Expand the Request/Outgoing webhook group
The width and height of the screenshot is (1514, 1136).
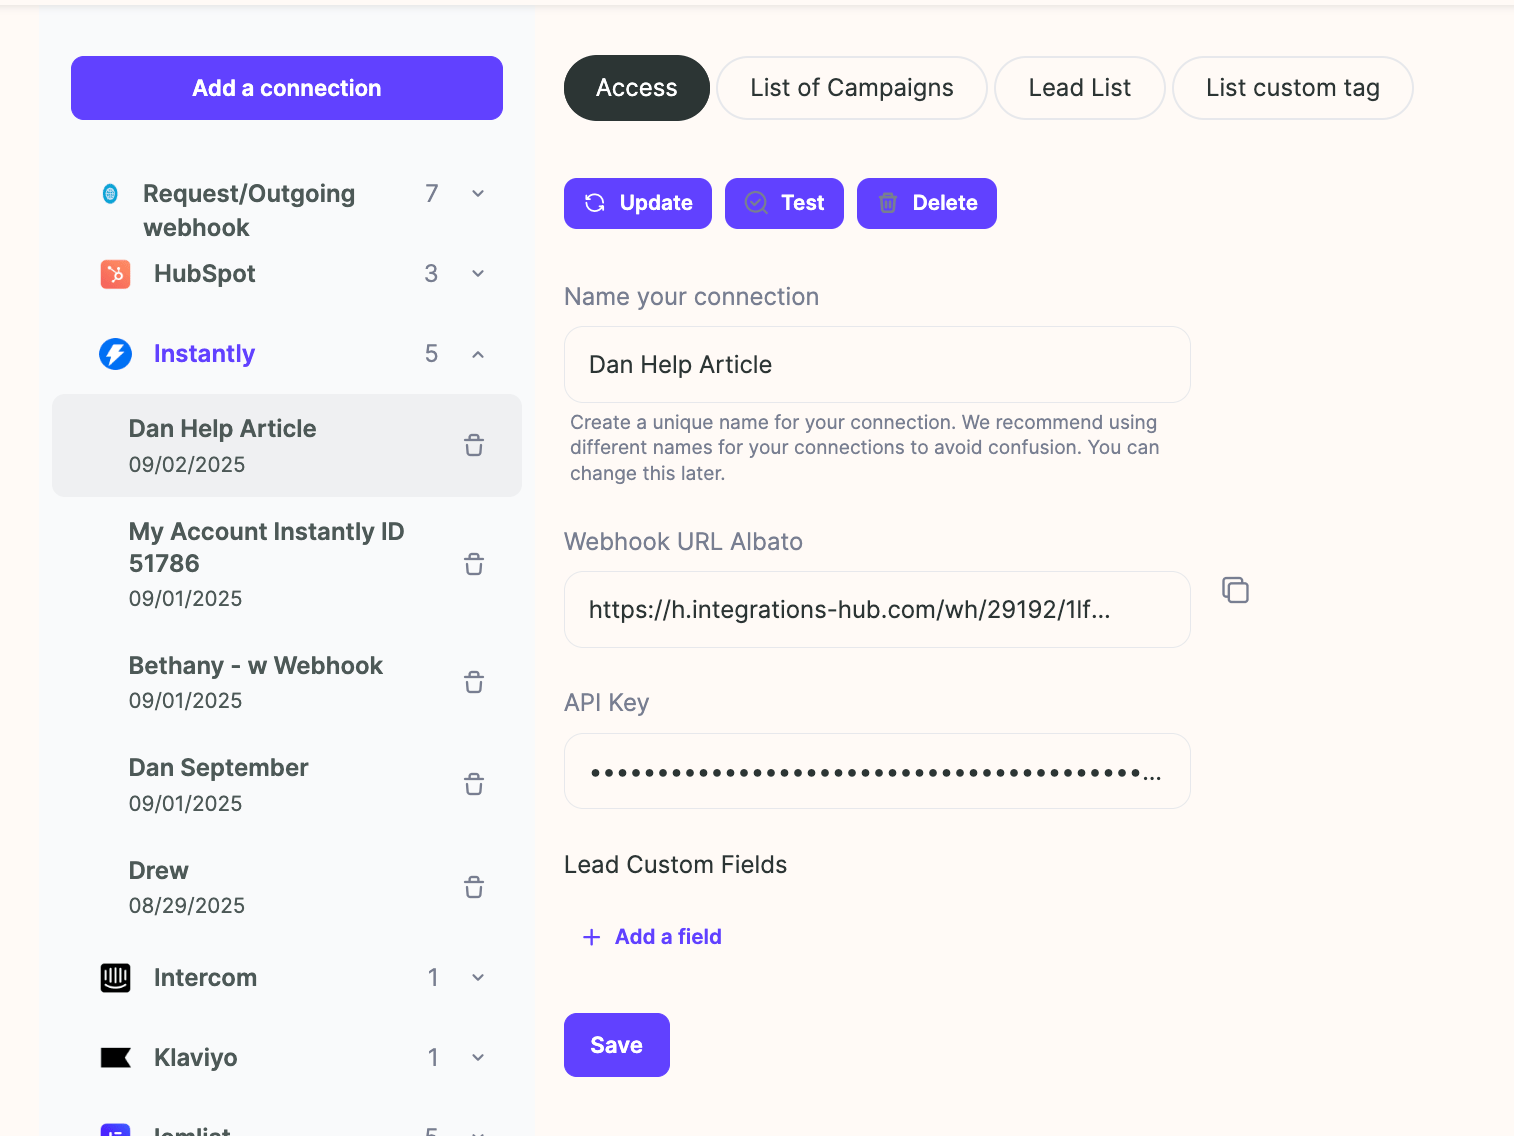click(x=478, y=194)
